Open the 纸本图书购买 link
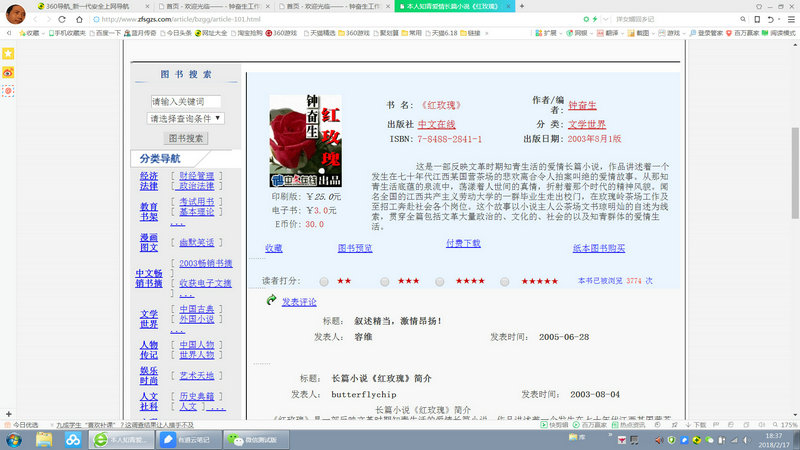Image resolution: width=800 pixels, height=450 pixels. (x=599, y=248)
